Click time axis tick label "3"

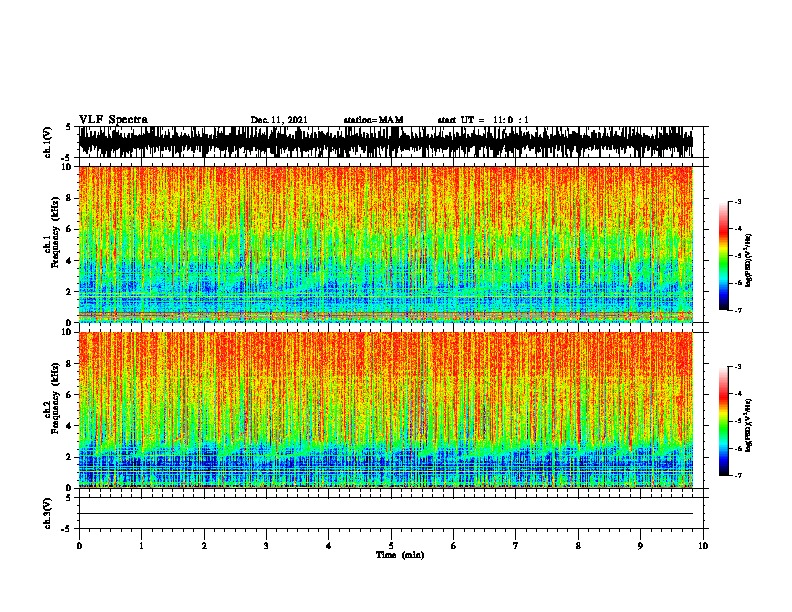266,546
